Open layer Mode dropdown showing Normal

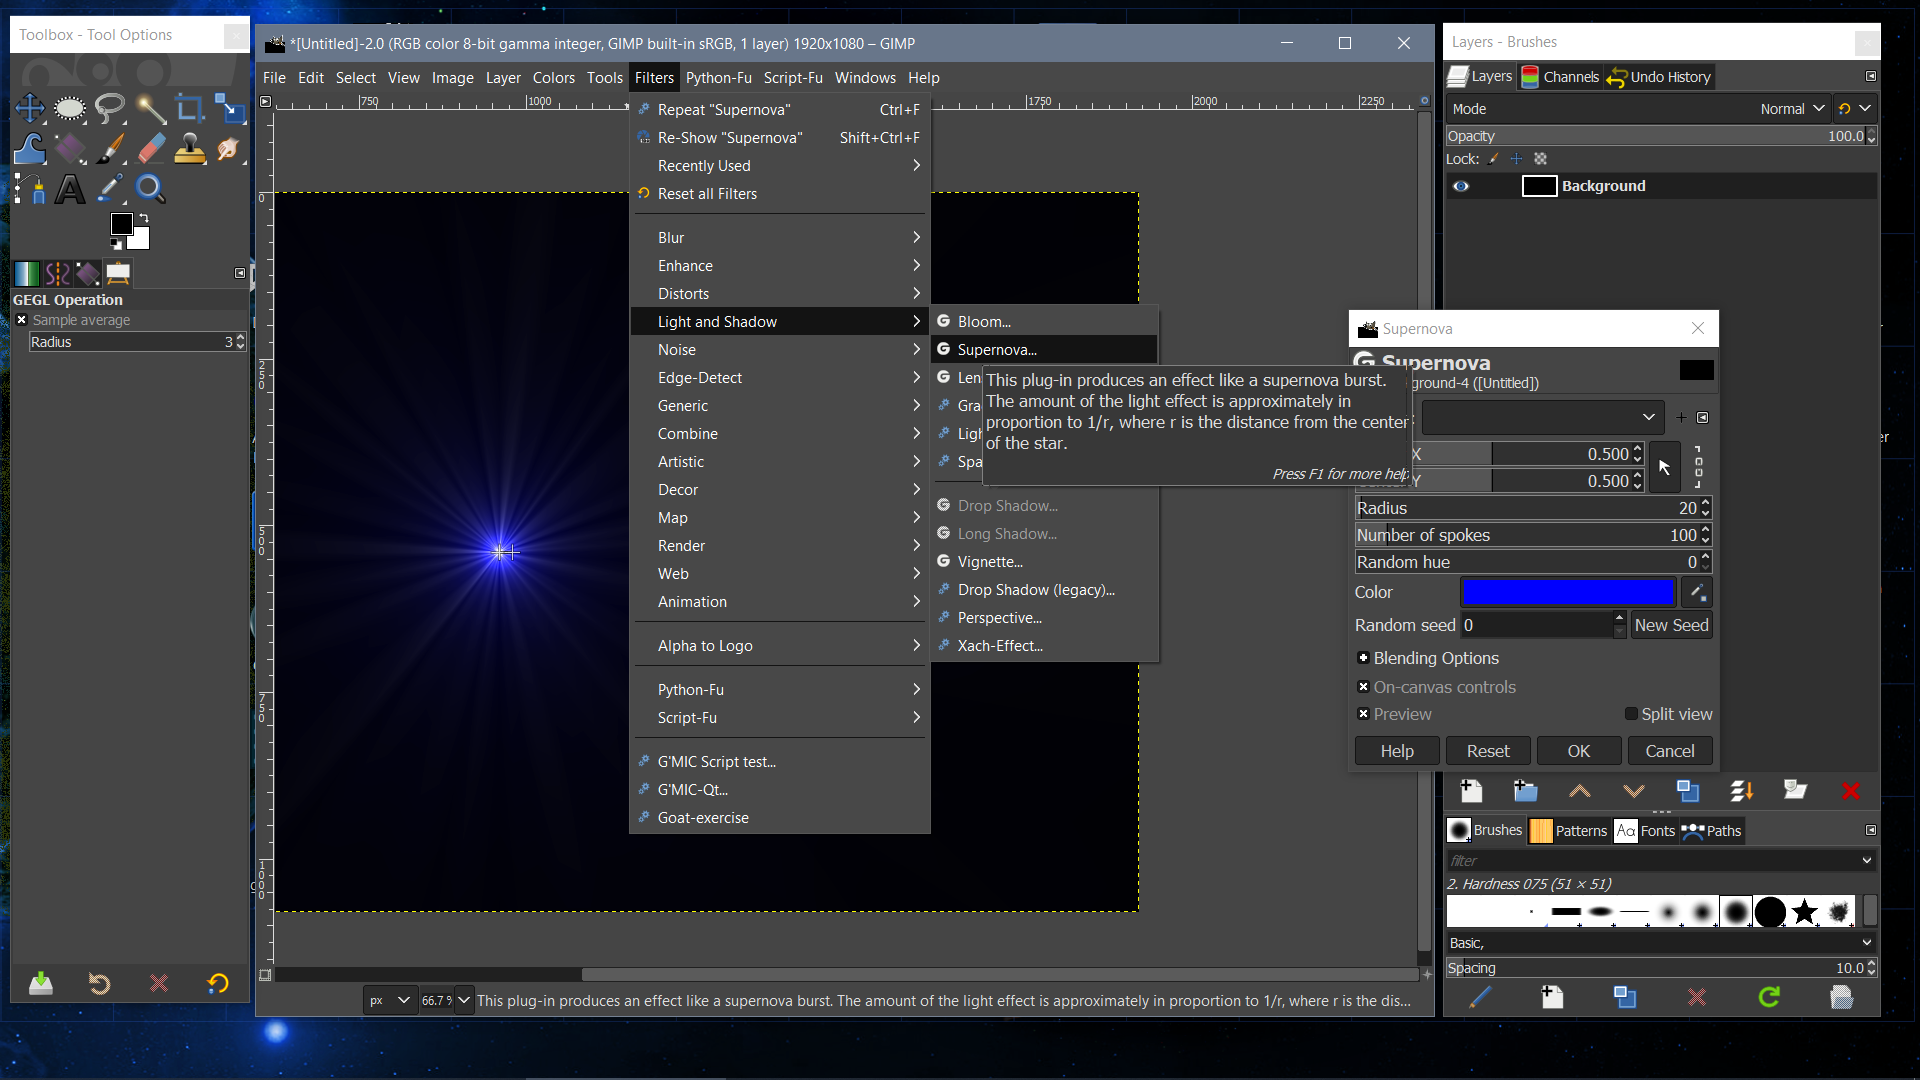[x=1793, y=109]
